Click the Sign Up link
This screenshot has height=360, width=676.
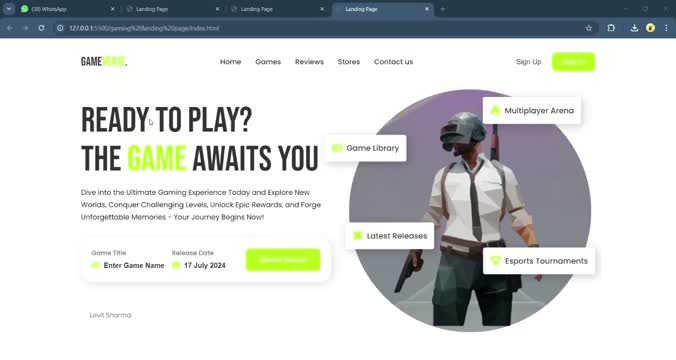[529, 62]
